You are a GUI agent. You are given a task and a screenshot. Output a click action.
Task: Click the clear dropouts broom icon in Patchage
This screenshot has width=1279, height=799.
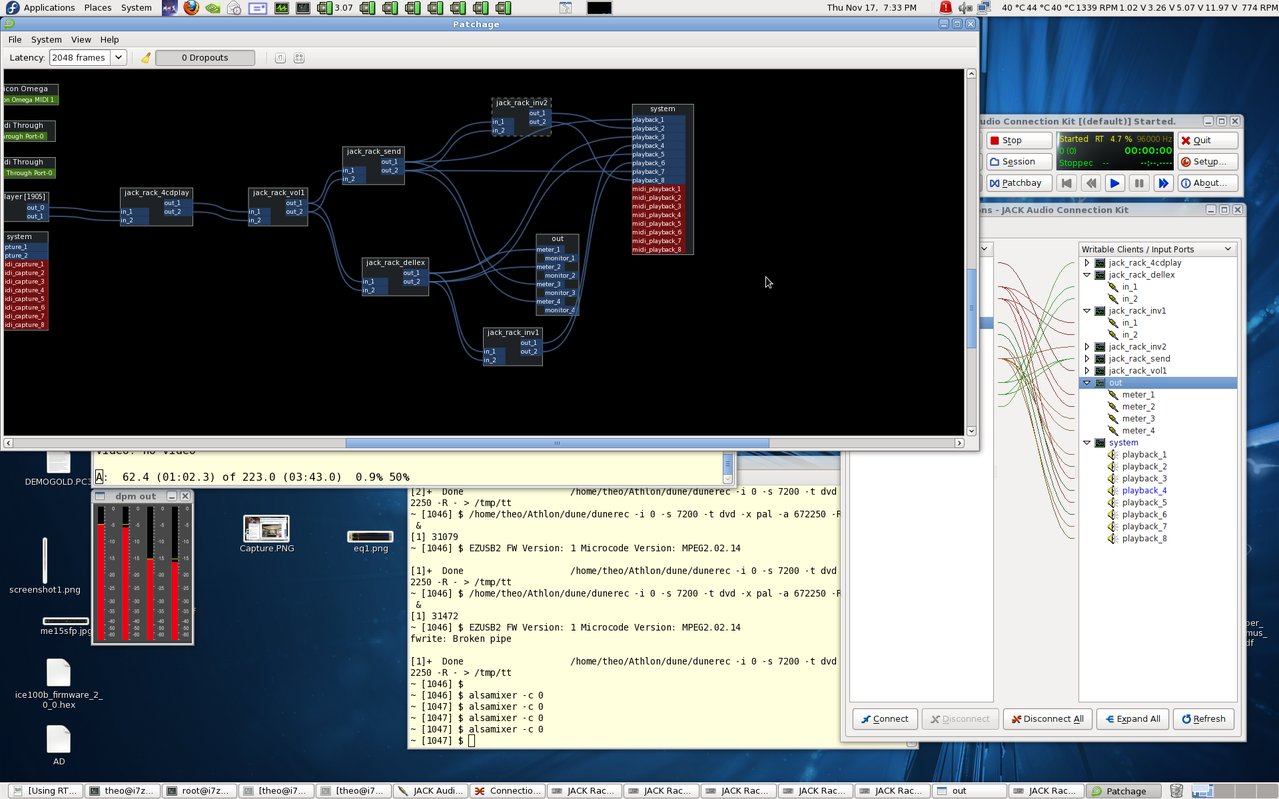[x=145, y=58]
